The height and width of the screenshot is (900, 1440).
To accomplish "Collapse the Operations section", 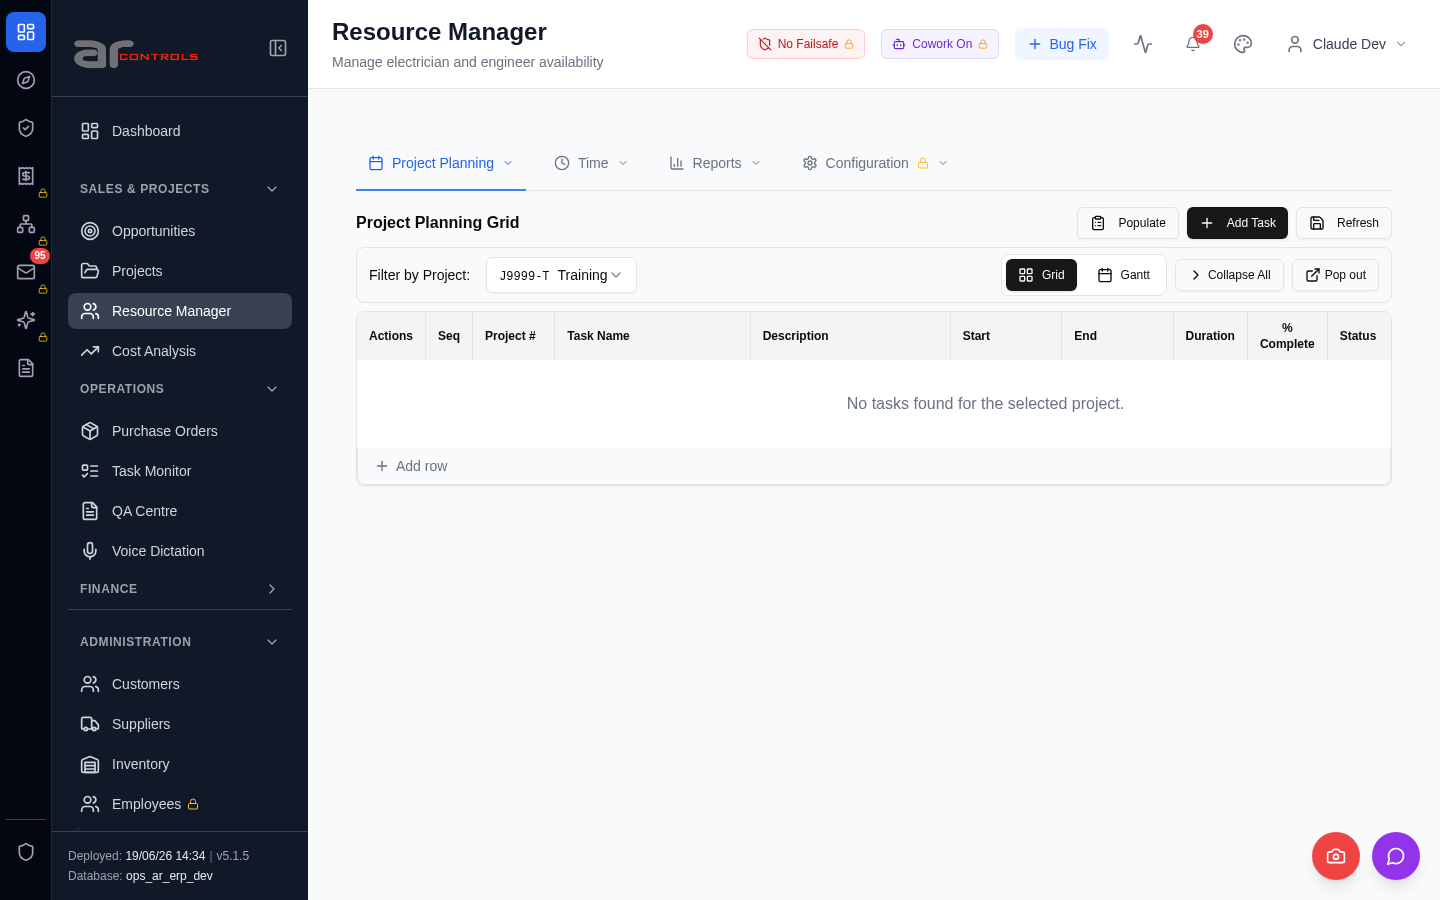I will click(180, 389).
